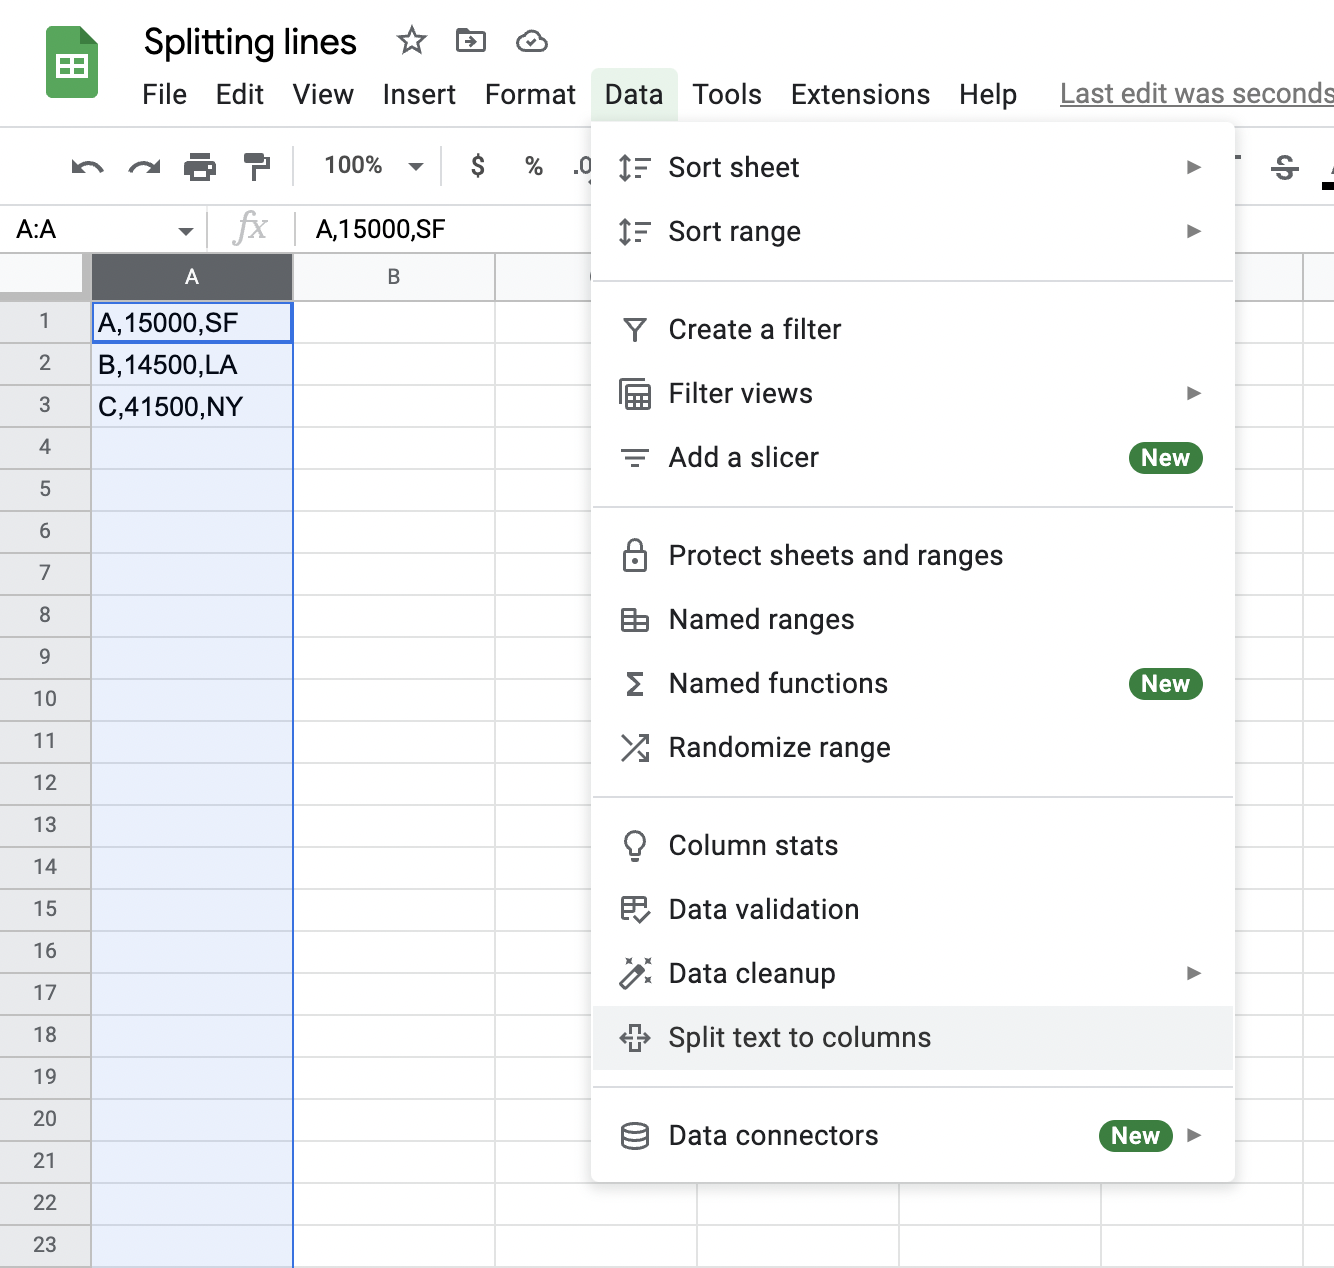This screenshot has width=1334, height=1268.
Task: Expand the Sort sheet submenu
Action: (x=1193, y=167)
